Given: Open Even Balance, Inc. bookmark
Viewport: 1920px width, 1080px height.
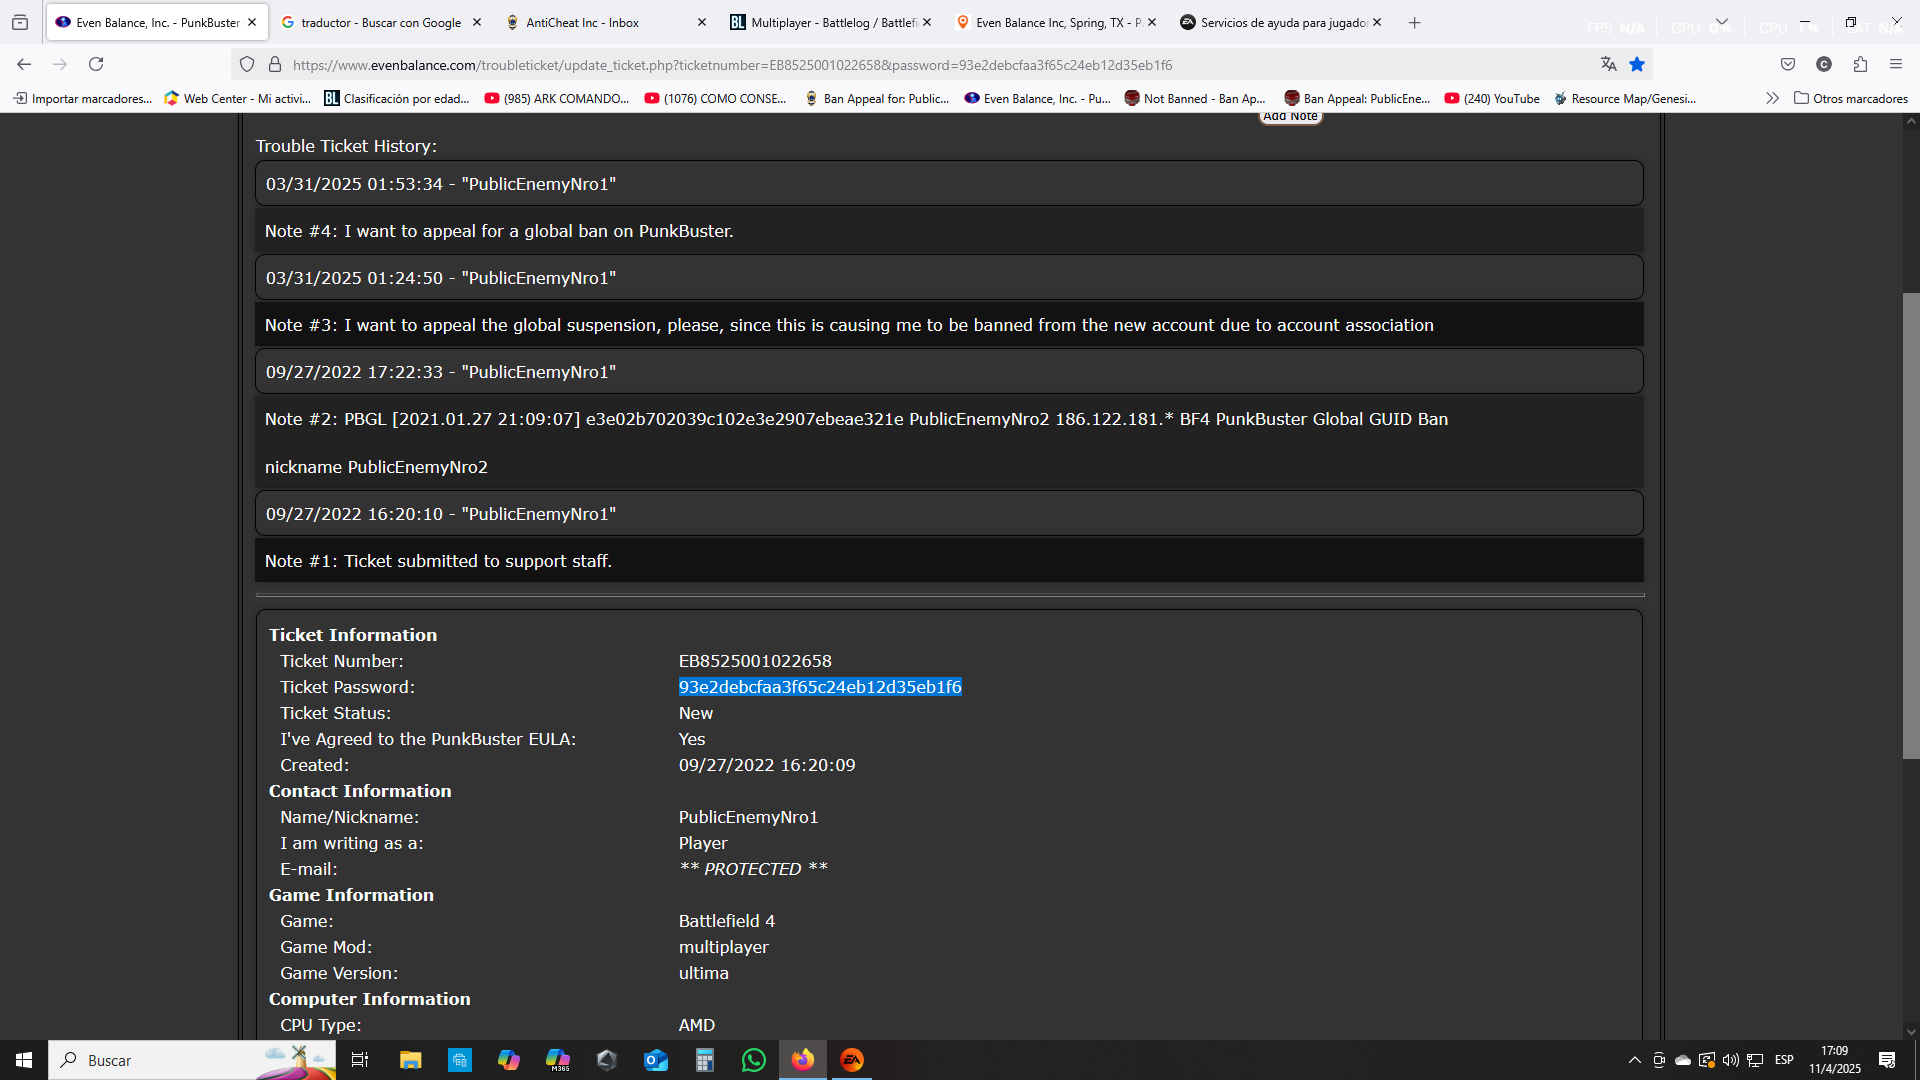Looking at the screenshot, I should [1037, 98].
